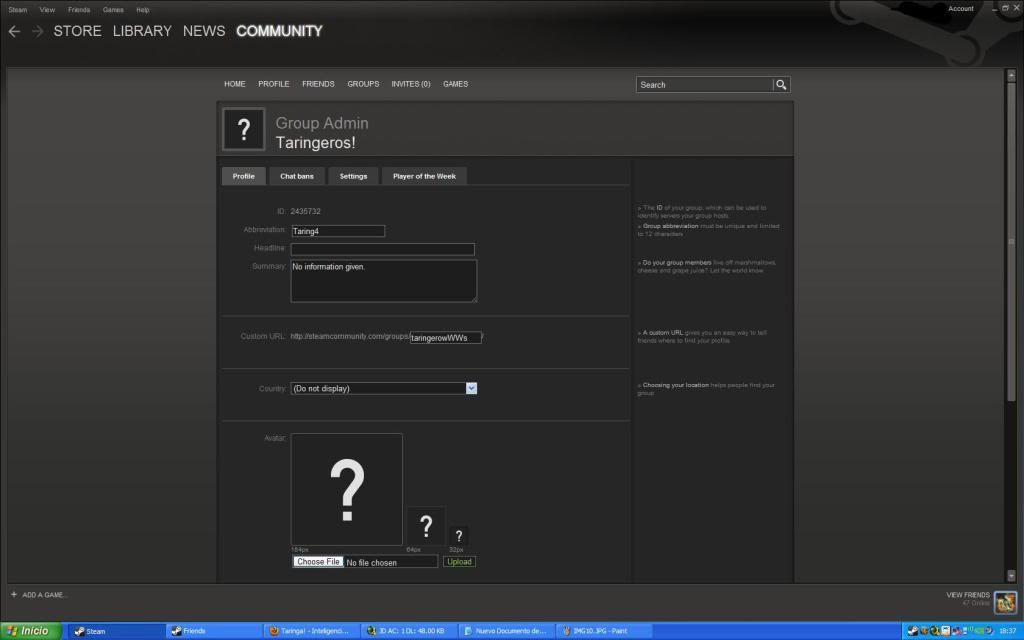Click the Custom URL input field

(446, 338)
